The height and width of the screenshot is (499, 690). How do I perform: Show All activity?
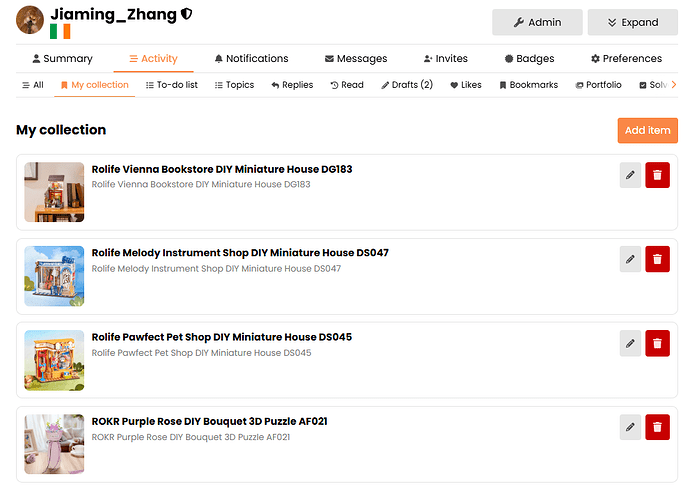pos(33,85)
